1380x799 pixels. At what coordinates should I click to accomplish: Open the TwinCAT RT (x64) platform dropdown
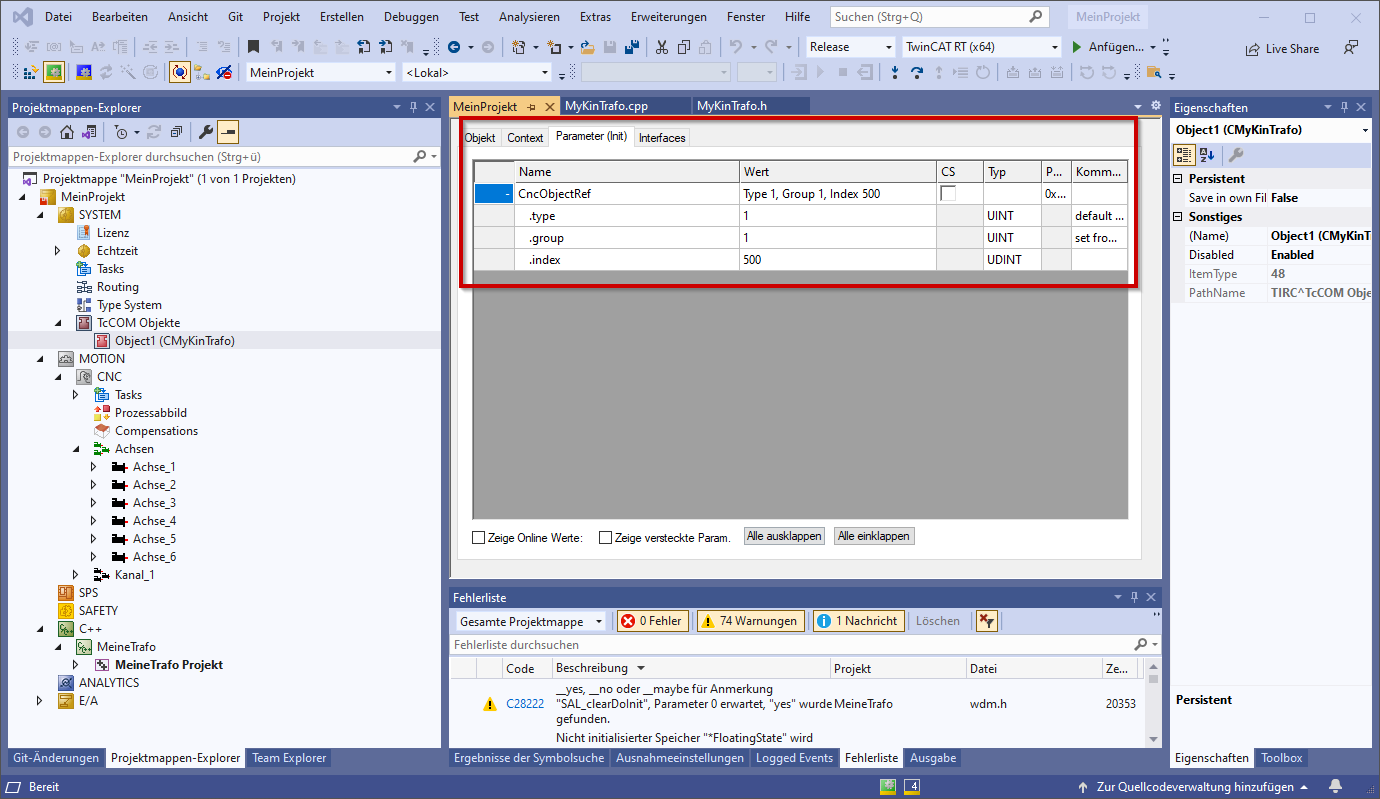click(981, 47)
